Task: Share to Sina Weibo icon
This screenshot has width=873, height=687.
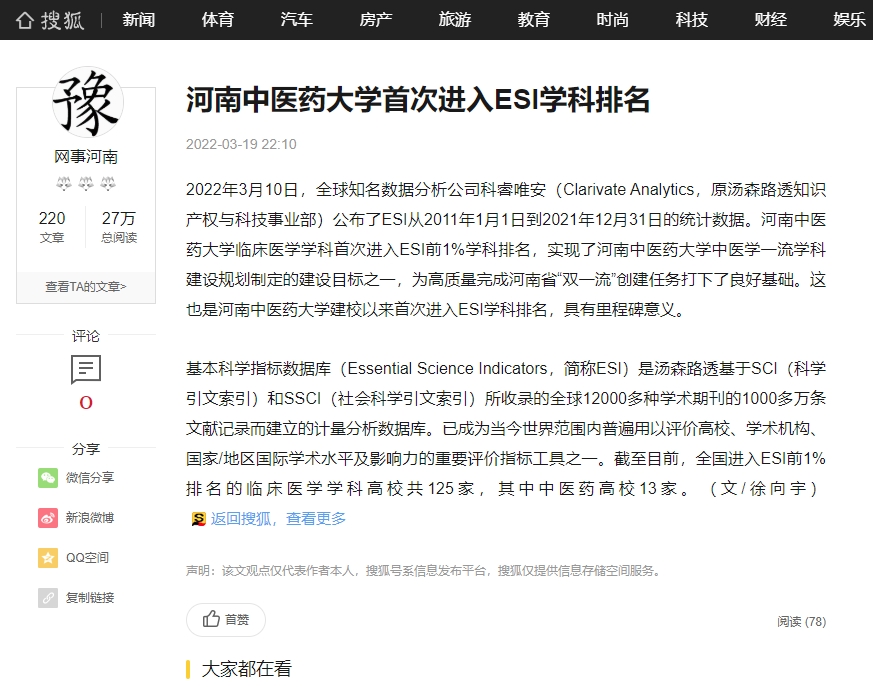Action: tap(48, 518)
